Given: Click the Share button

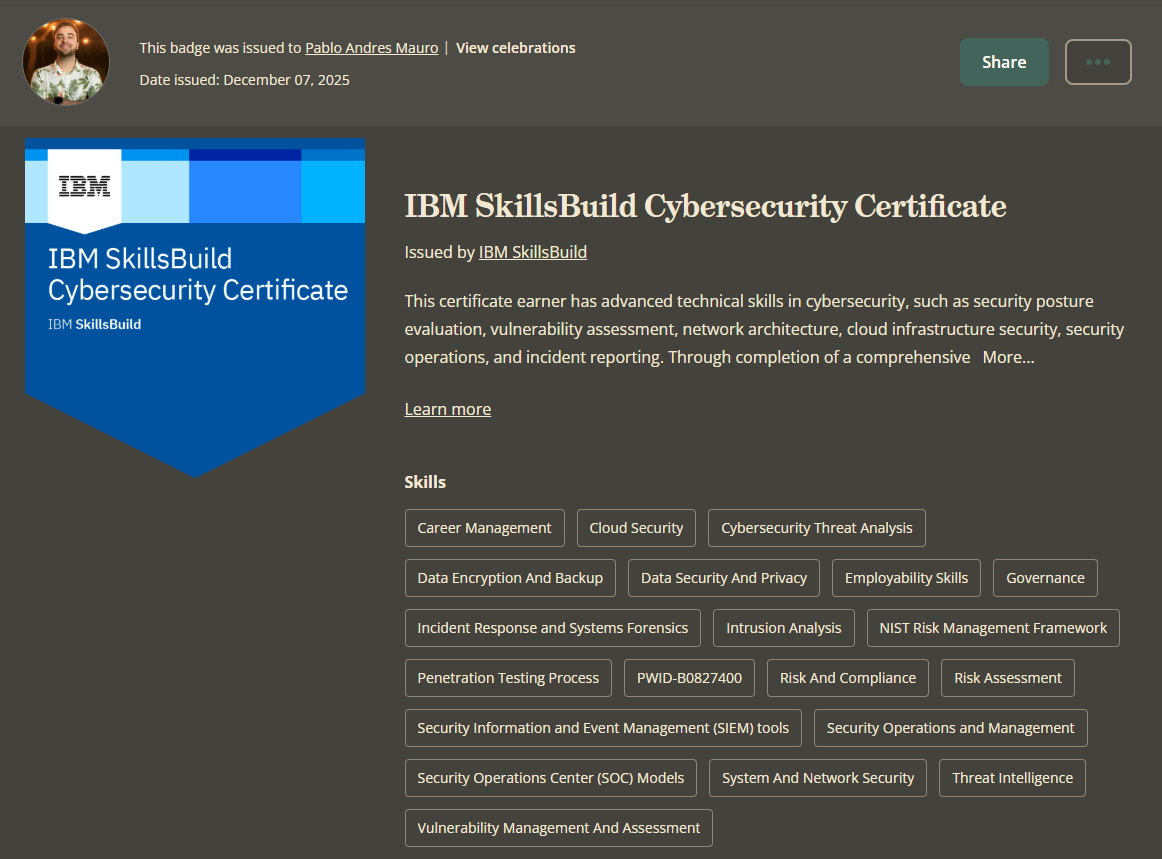Looking at the screenshot, I should [1004, 62].
